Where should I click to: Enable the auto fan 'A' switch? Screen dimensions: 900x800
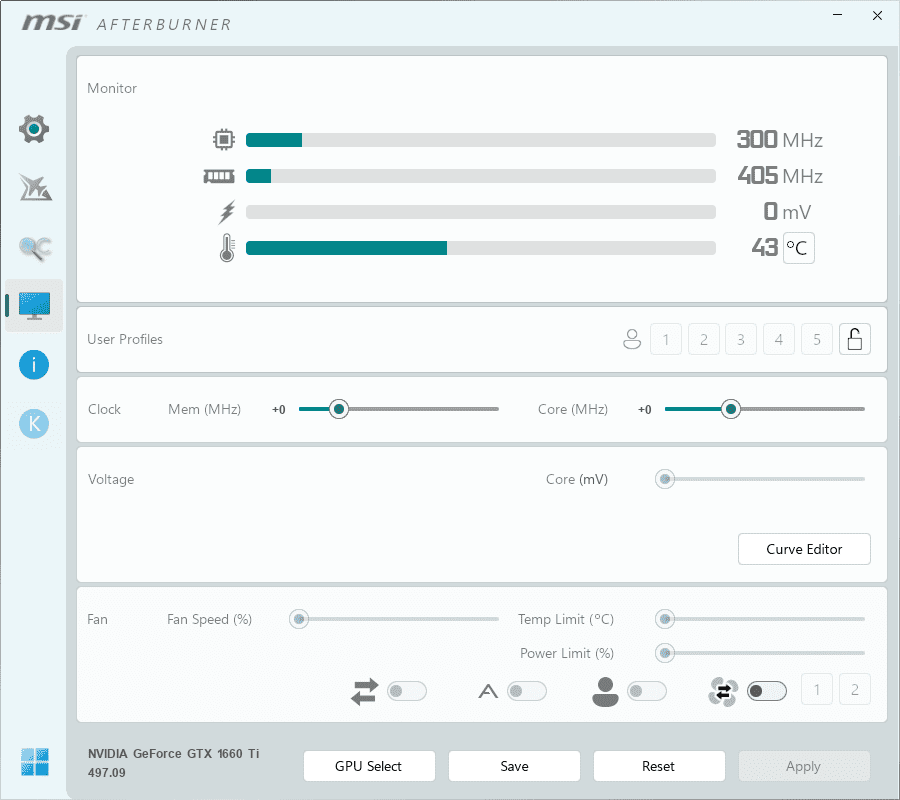[x=527, y=691]
